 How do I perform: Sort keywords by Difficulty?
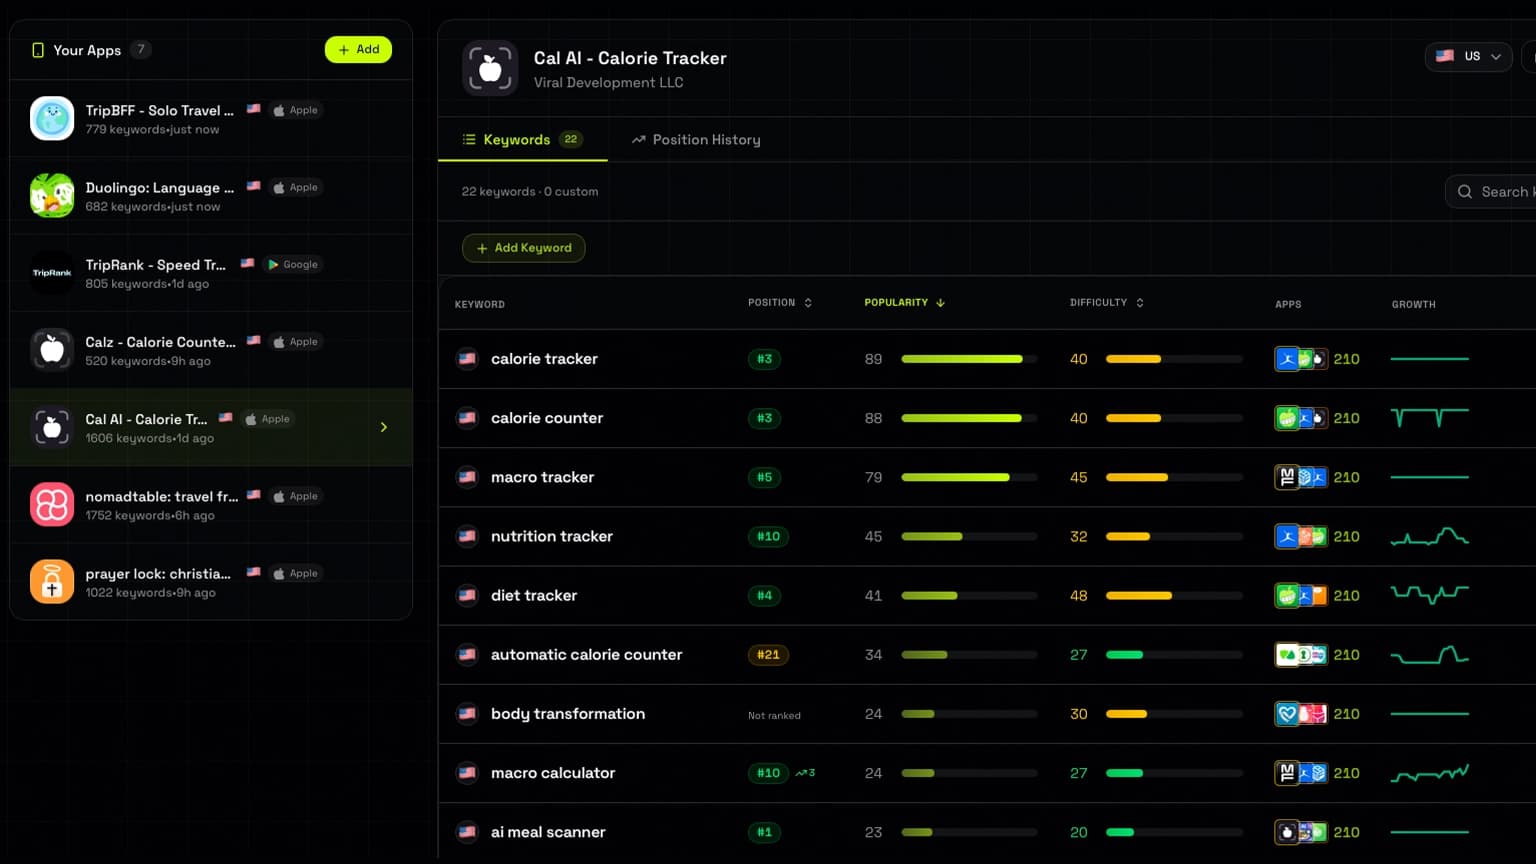1106,303
